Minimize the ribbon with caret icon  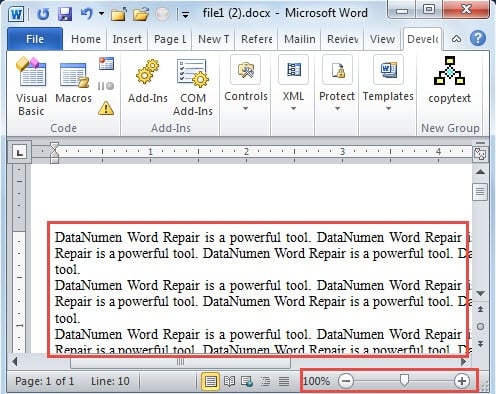pos(456,39)
